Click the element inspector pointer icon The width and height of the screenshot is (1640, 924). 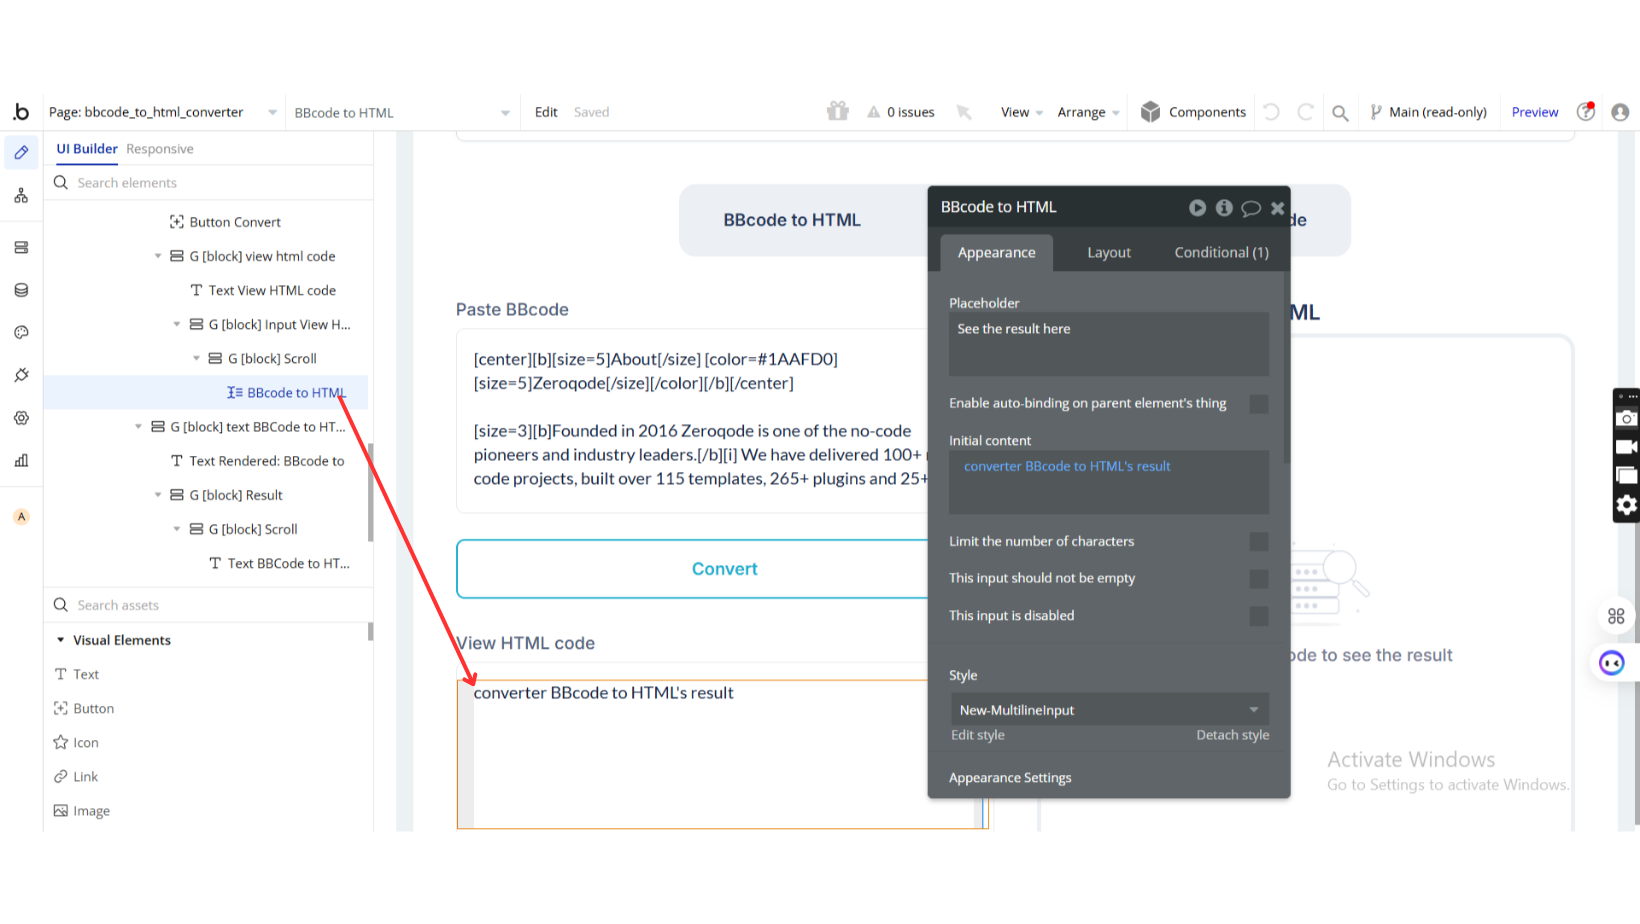coord(964,112)
